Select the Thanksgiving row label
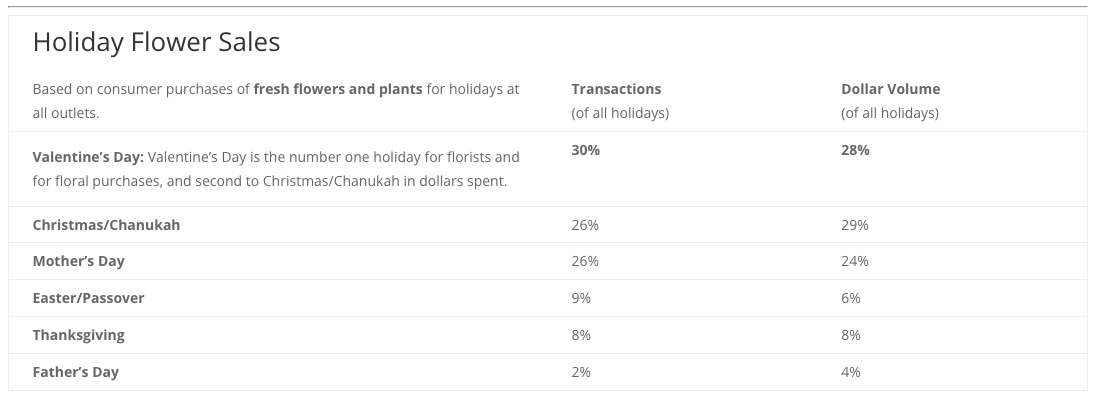Viewport: 1094px width, 408px height. coord(78,335)
